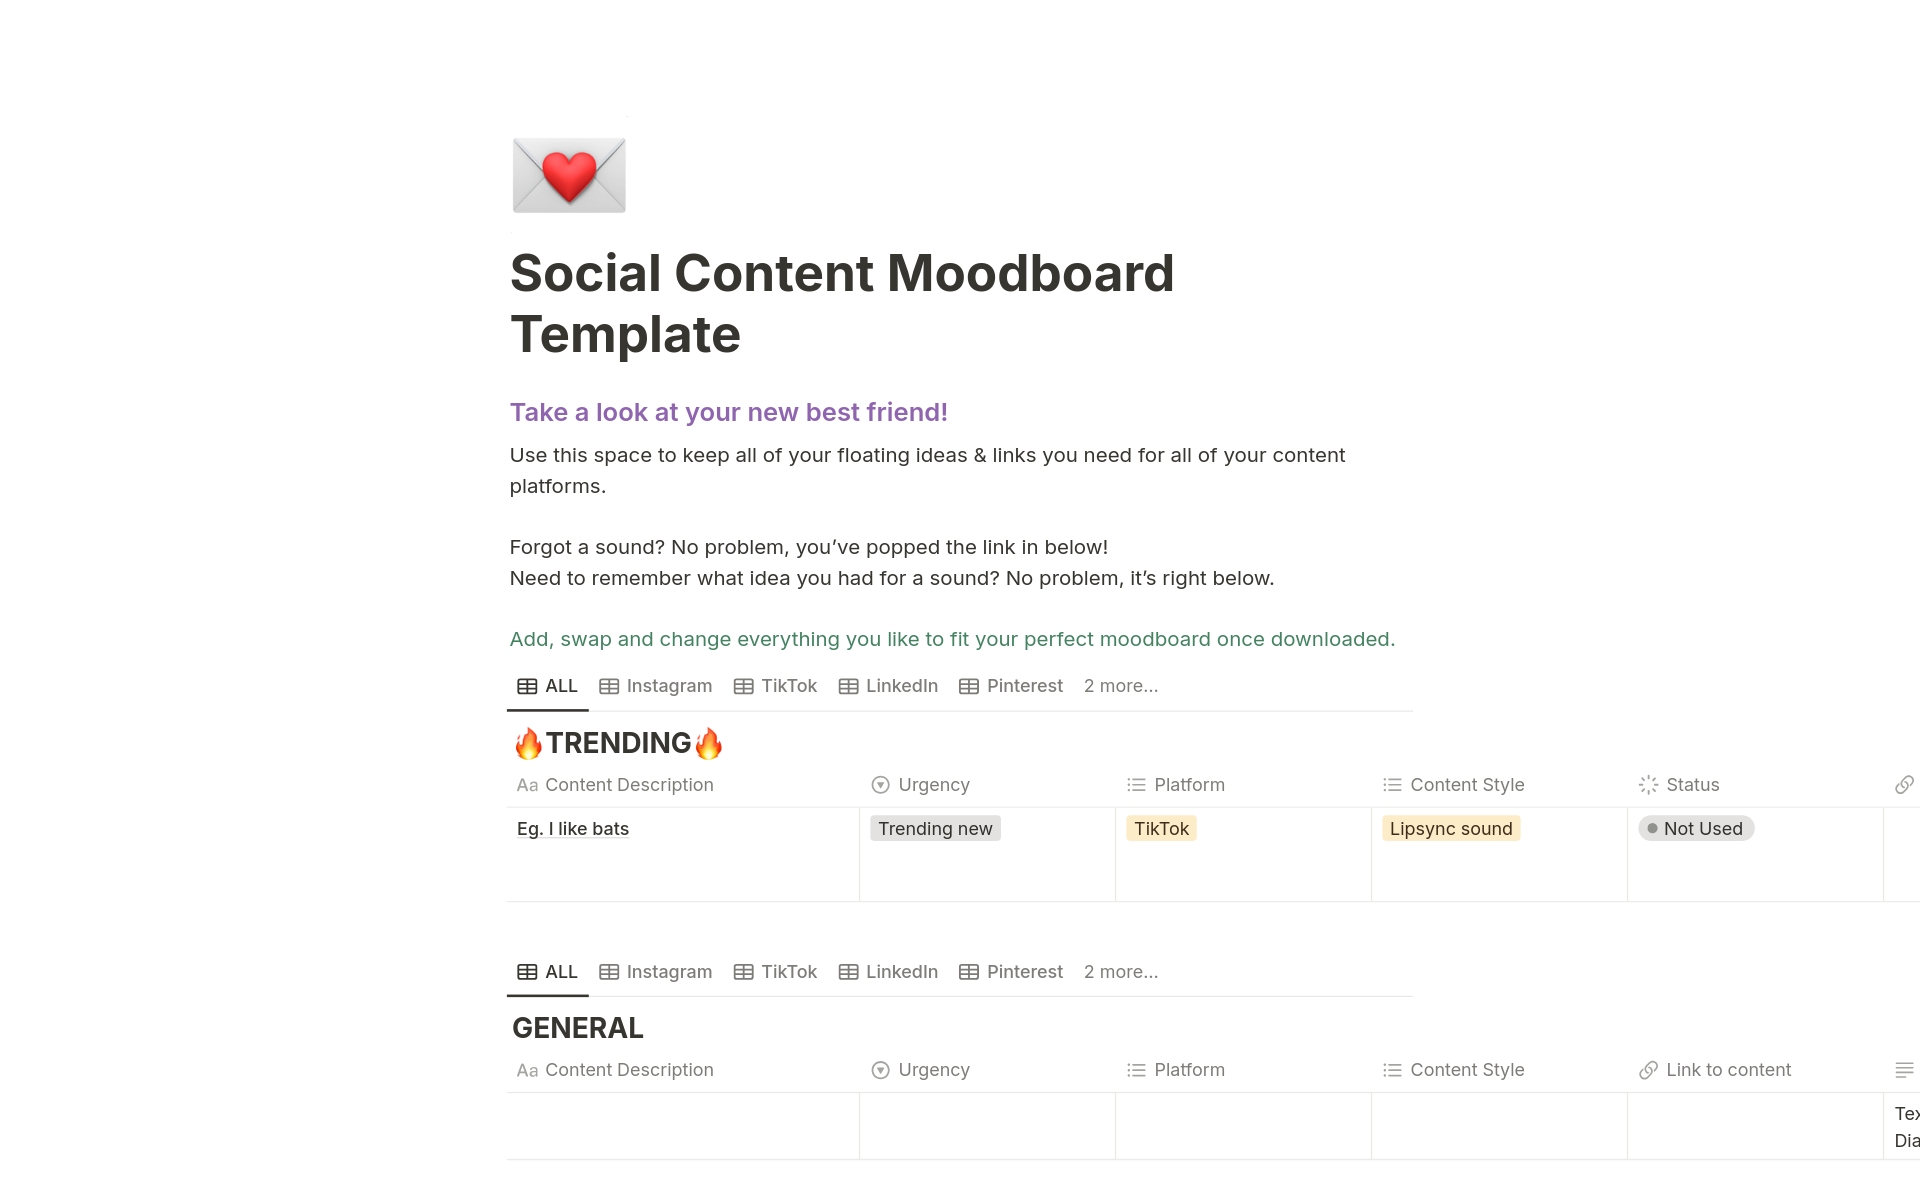Open the "Eg. I like bats" entry
The width and height of the screenshot is (1920, 1199).
coord(572,828)
